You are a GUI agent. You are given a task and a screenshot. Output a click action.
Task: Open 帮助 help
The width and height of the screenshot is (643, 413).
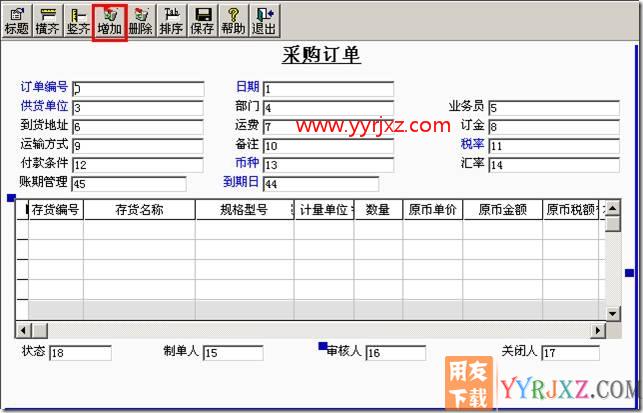(233, 21)
